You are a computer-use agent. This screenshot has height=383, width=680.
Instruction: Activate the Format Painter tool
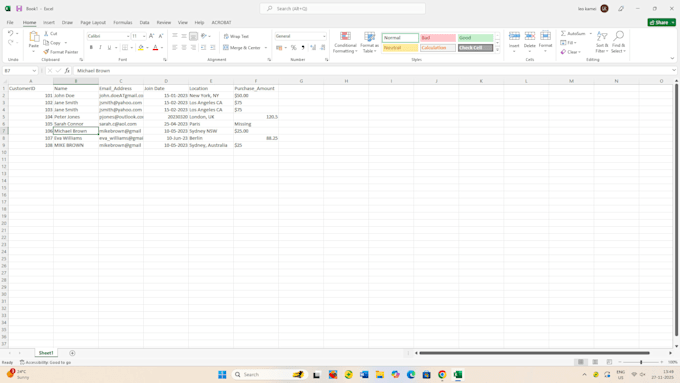pos(61,52)
